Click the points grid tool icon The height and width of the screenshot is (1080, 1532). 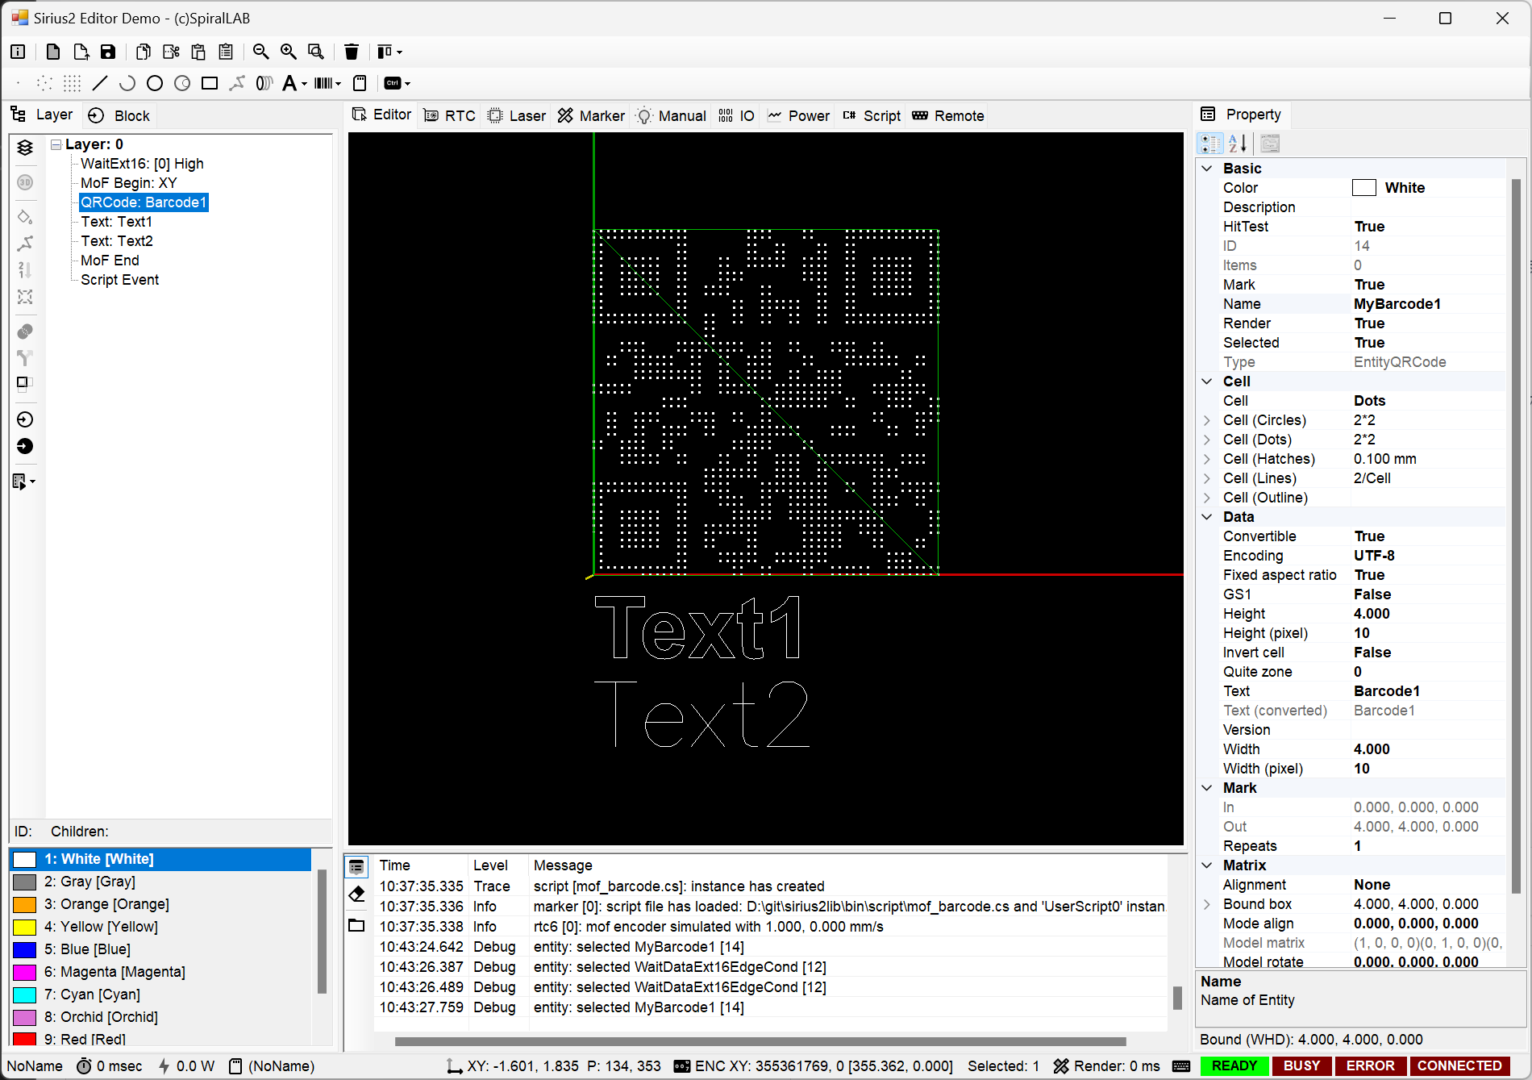pos(72,83)
